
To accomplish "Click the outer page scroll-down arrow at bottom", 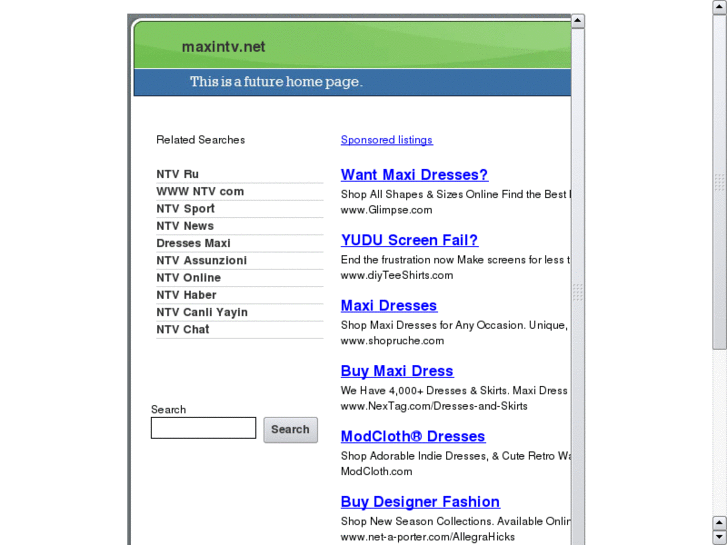I will (720, 537).
